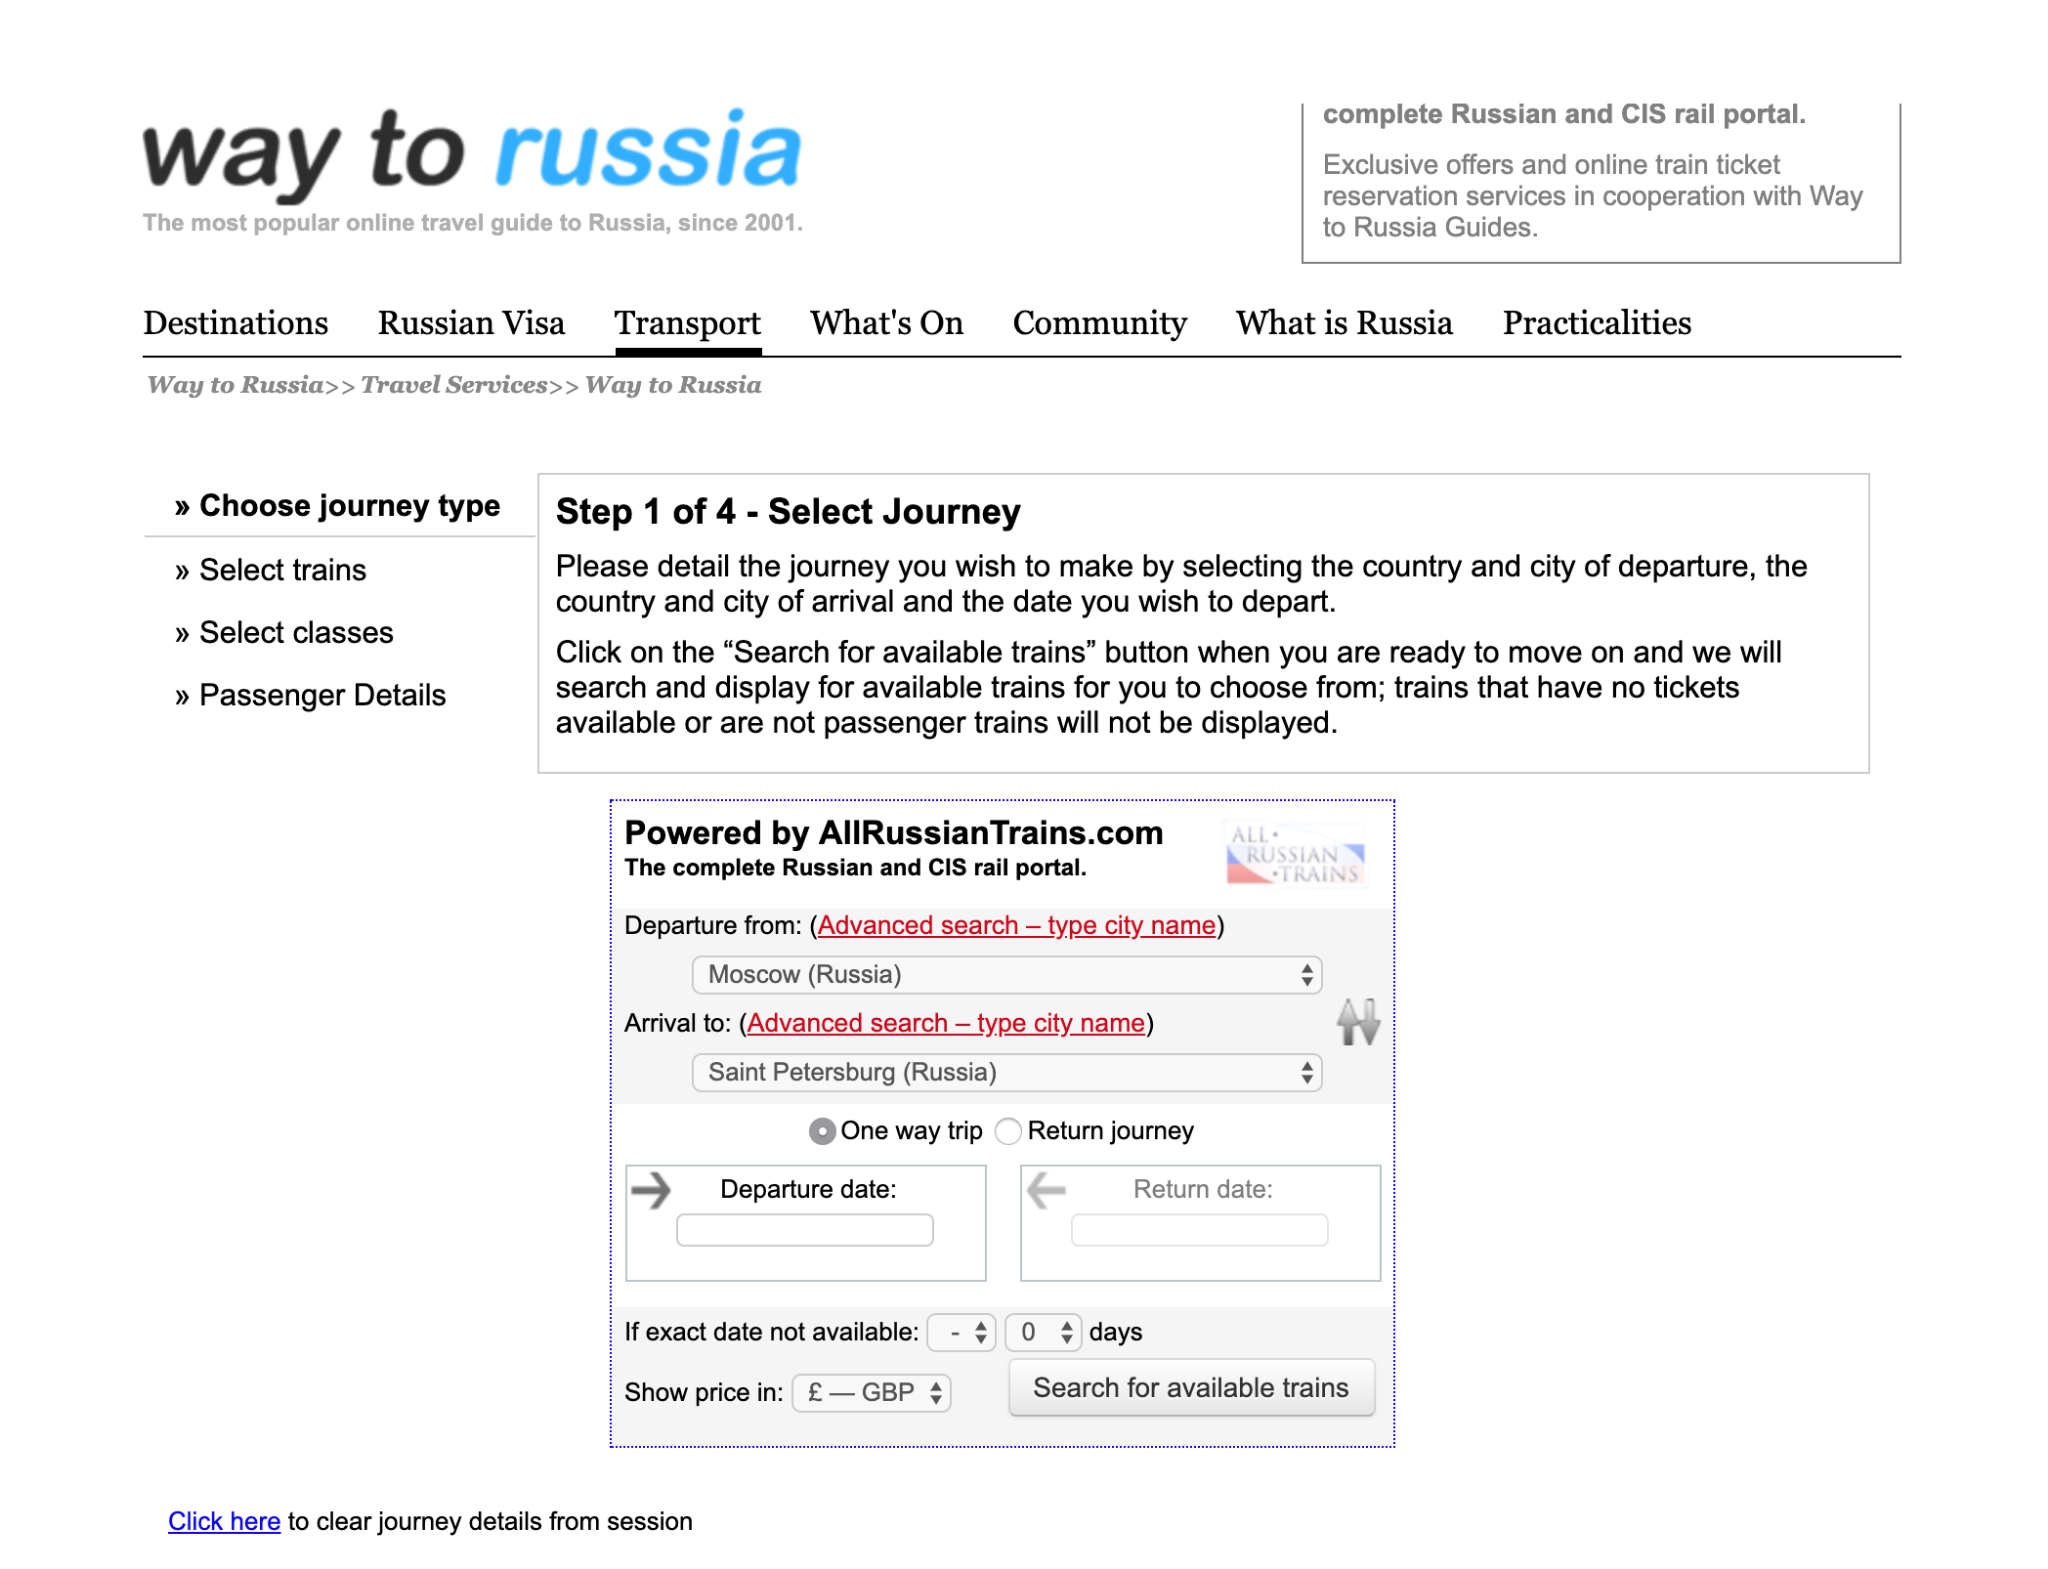The width and height of the screenshot is (2048, 1569).
Task: Click the departure Advanced search link
Action: click(x=1016, y=925)
